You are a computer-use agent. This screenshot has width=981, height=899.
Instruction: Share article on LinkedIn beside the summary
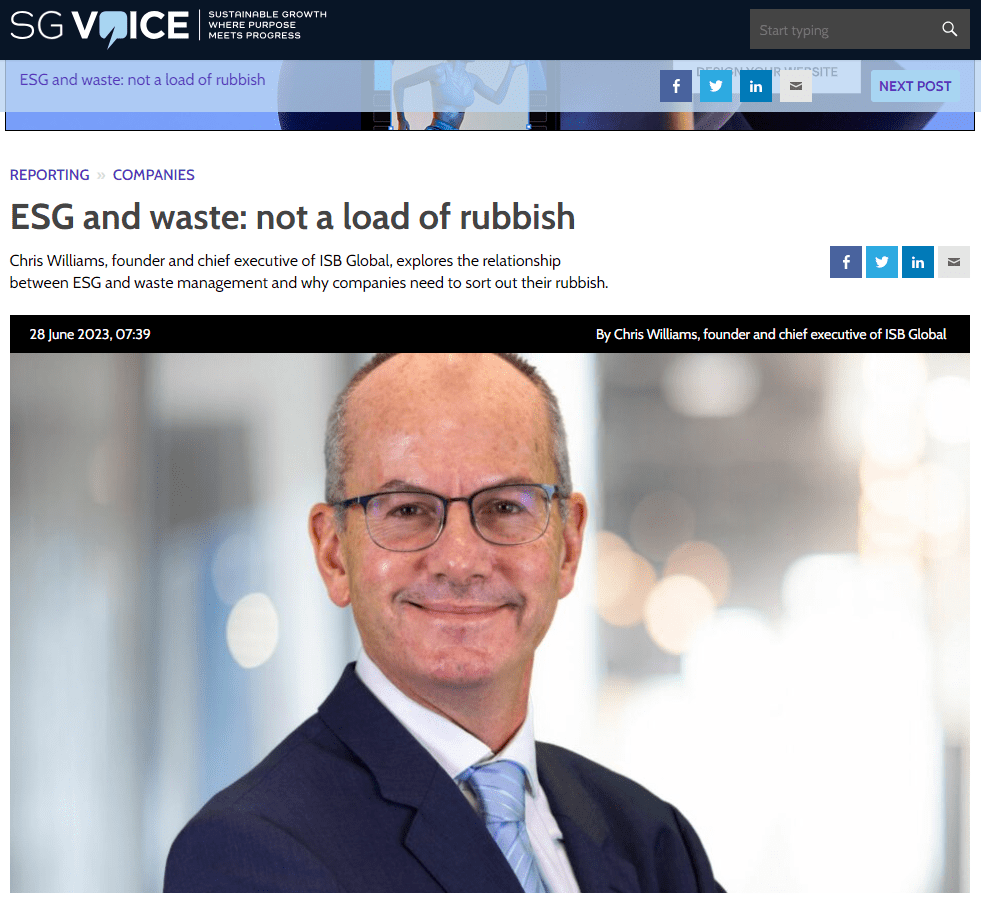pos(918,262)
